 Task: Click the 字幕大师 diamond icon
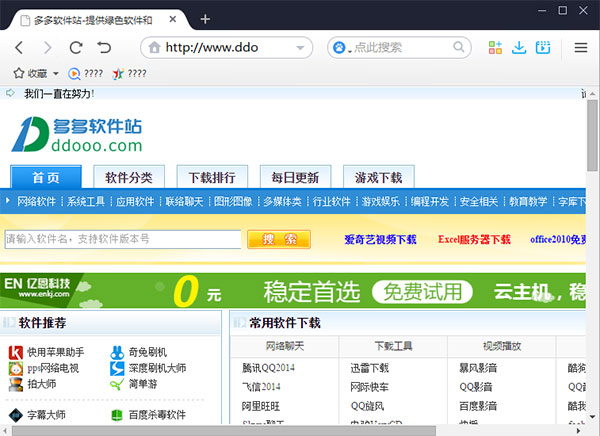click(x=16, y=415)
